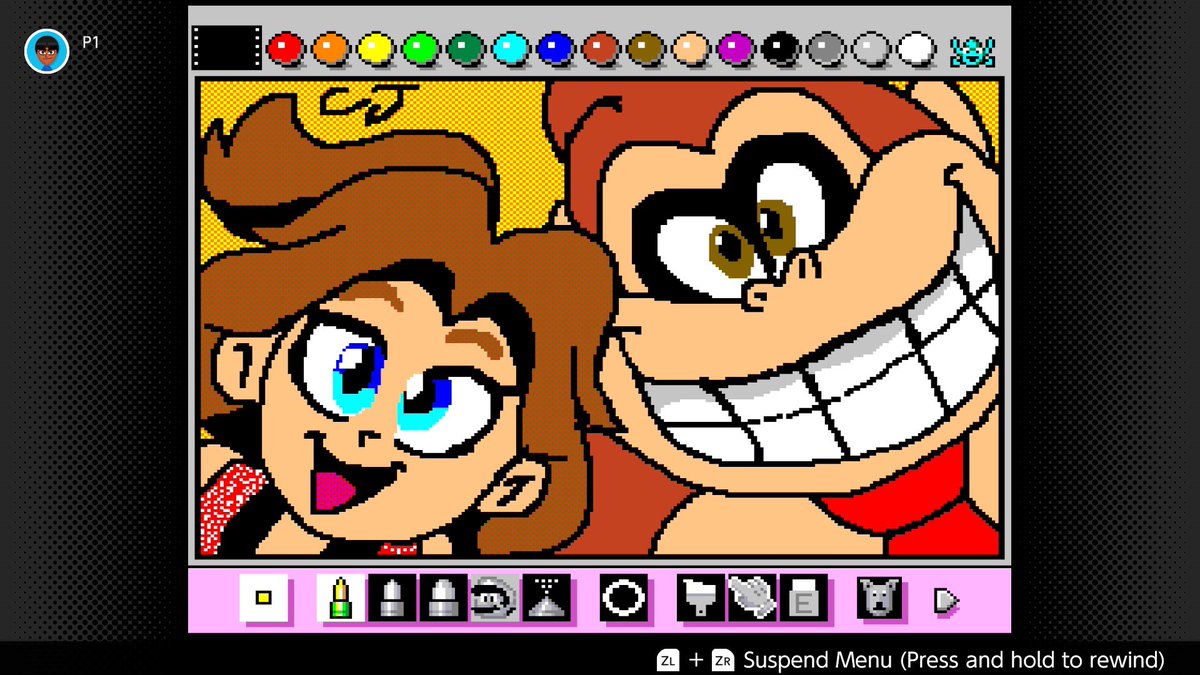The height and width of the screenshot is (675, 1200).
Task: Pick the black paint color
Action: [781, 48]
